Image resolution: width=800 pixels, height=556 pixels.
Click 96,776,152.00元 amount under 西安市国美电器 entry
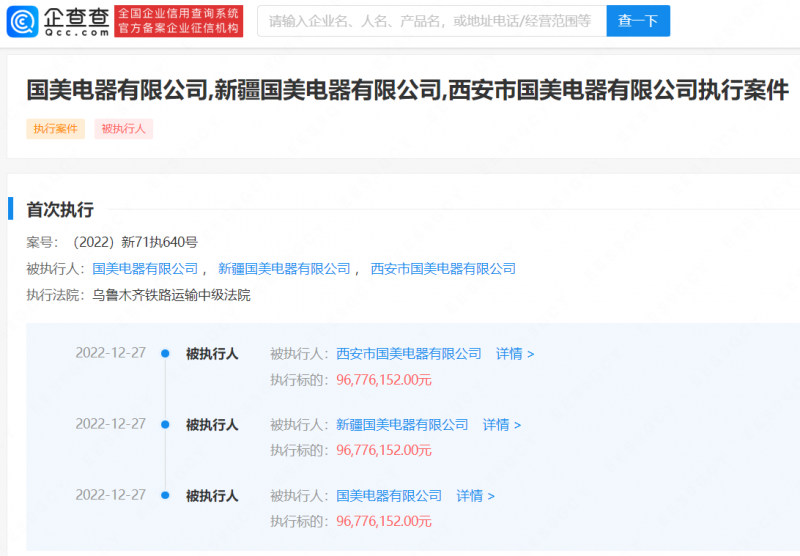tap(384, 380)
